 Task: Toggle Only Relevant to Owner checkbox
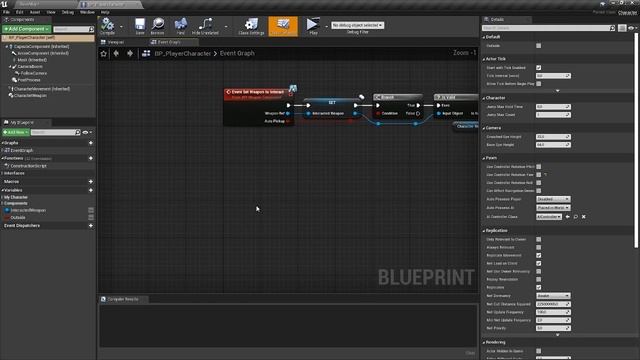point(539,239)
